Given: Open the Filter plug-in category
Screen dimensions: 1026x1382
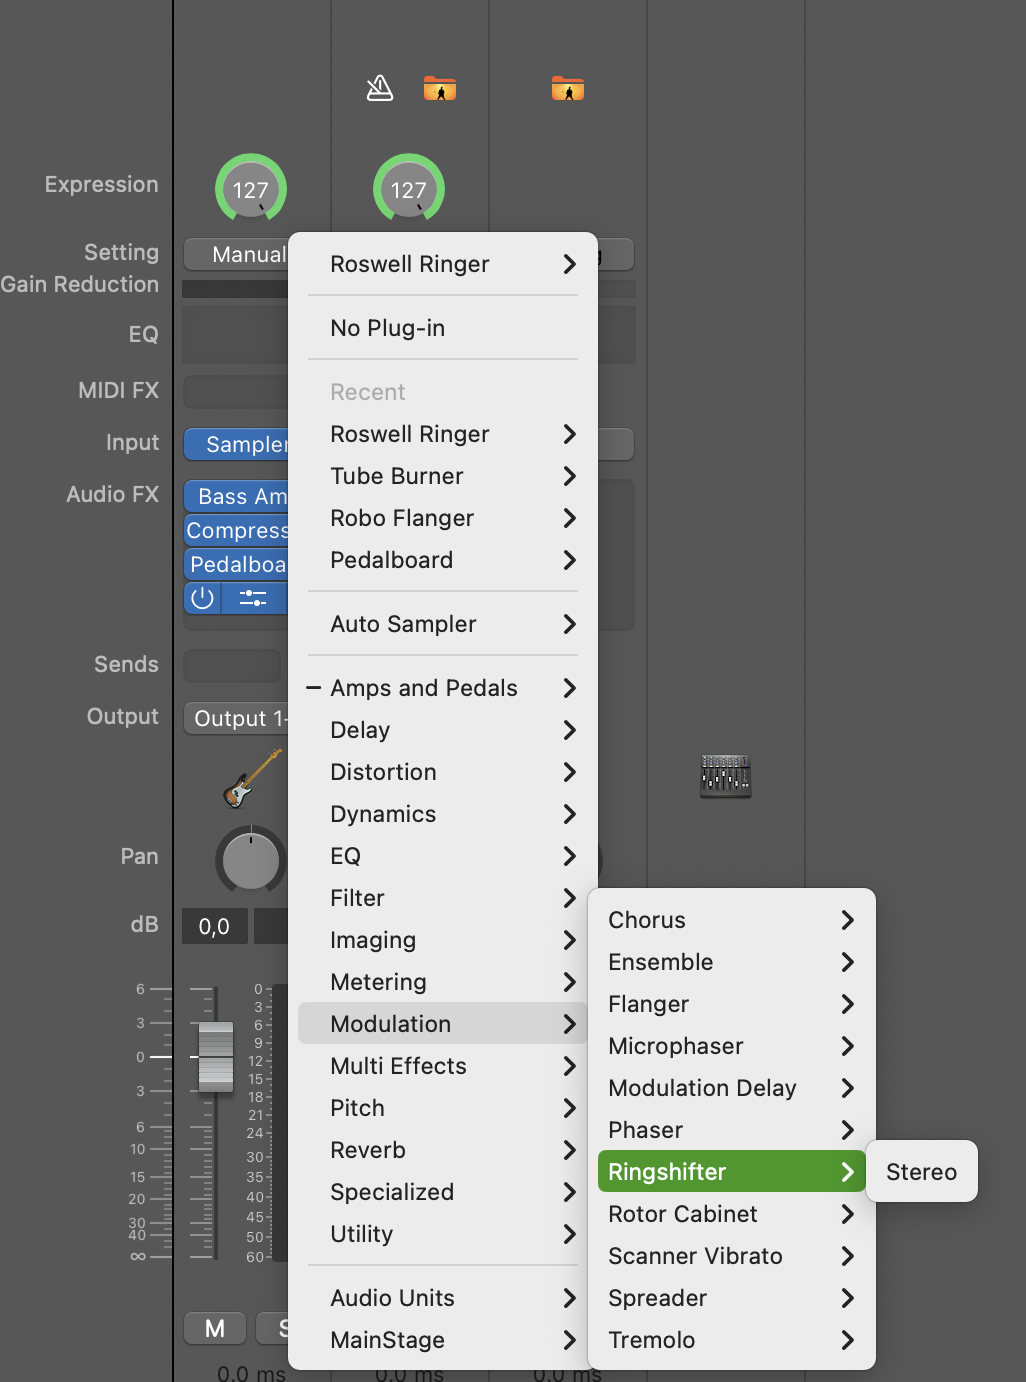Looking at the screenshot, I should click(x=443, y=898).
